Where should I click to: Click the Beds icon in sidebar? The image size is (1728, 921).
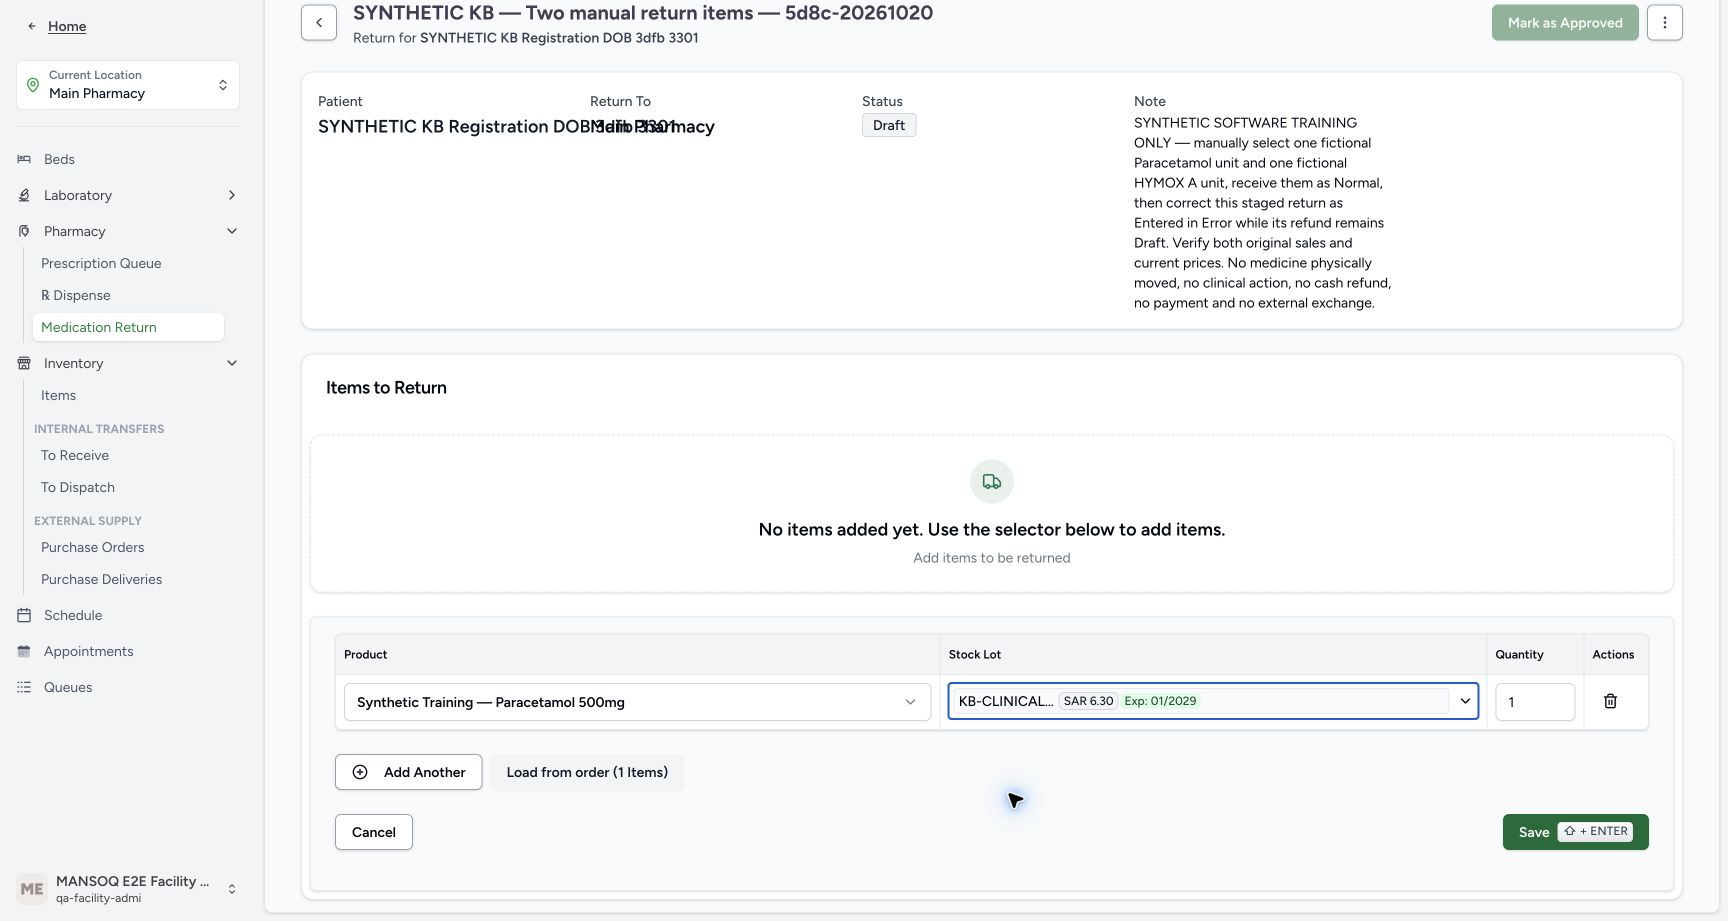tap(24, 159)
